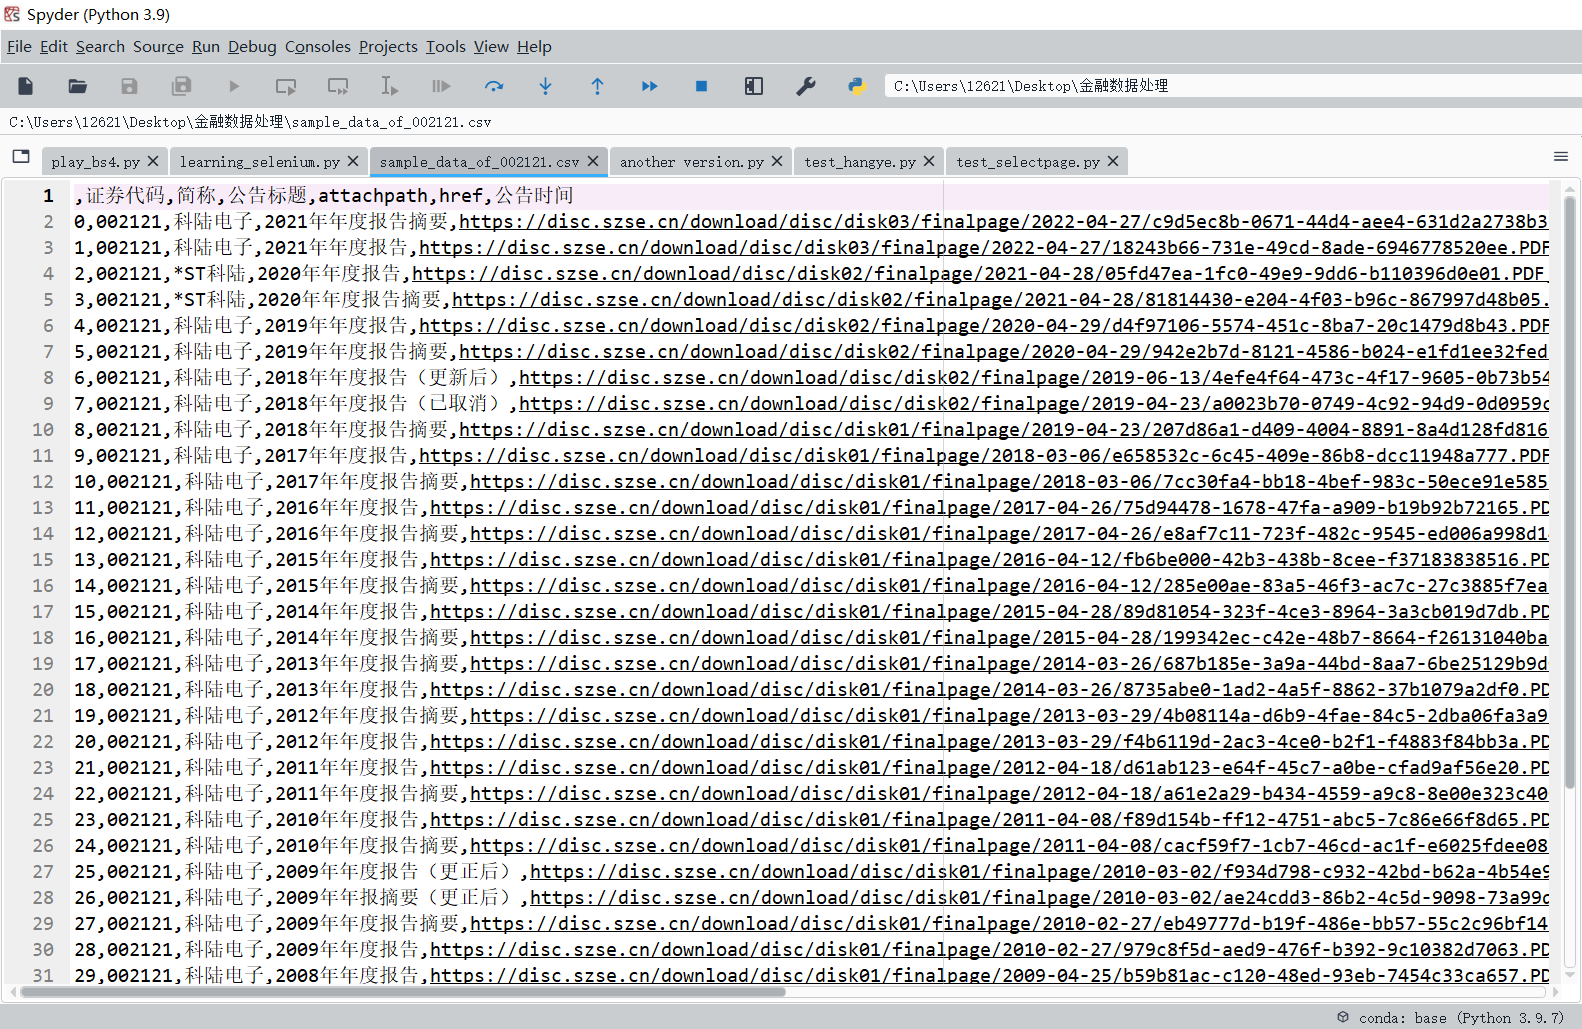The width and height of the screenshot is (1582, 1029).
Task: Open a file with the folder icon
Action: point(77,86)
